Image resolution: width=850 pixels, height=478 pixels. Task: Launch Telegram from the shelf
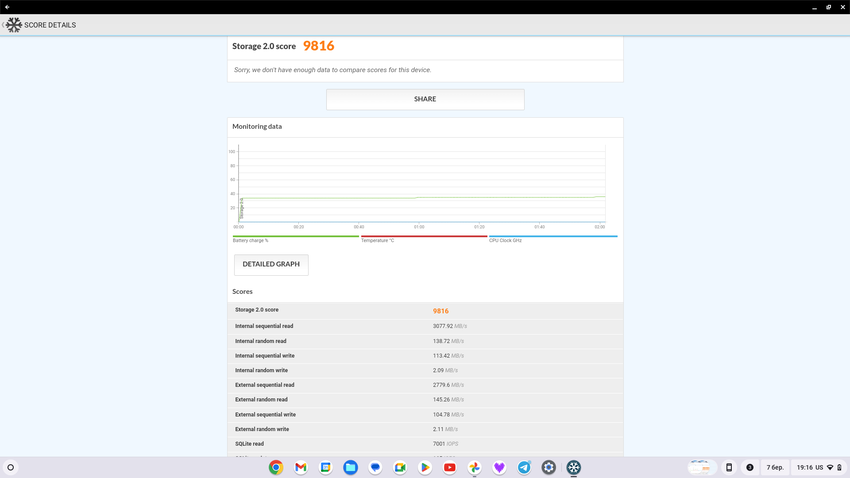524,467
